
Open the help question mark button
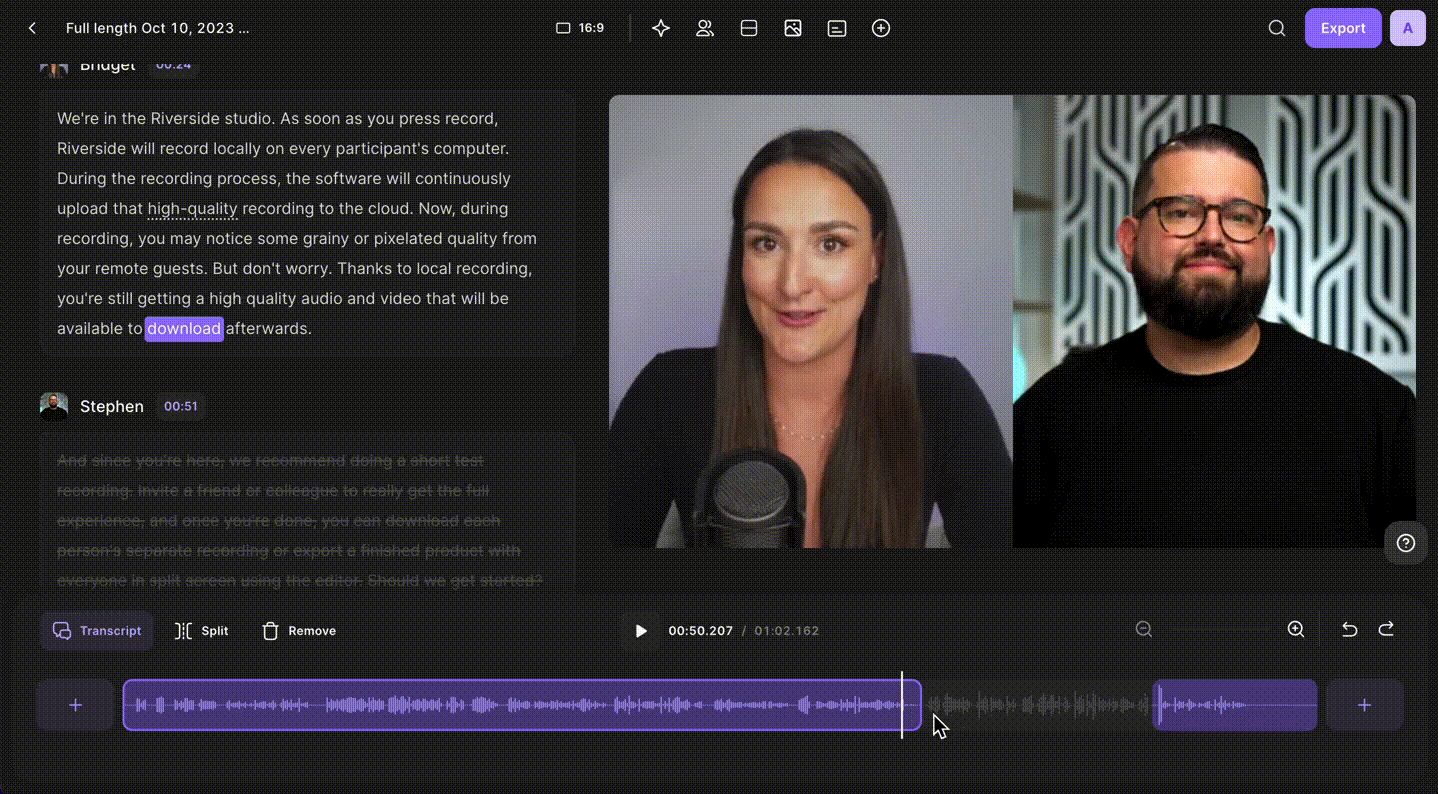coord(1406,543)
